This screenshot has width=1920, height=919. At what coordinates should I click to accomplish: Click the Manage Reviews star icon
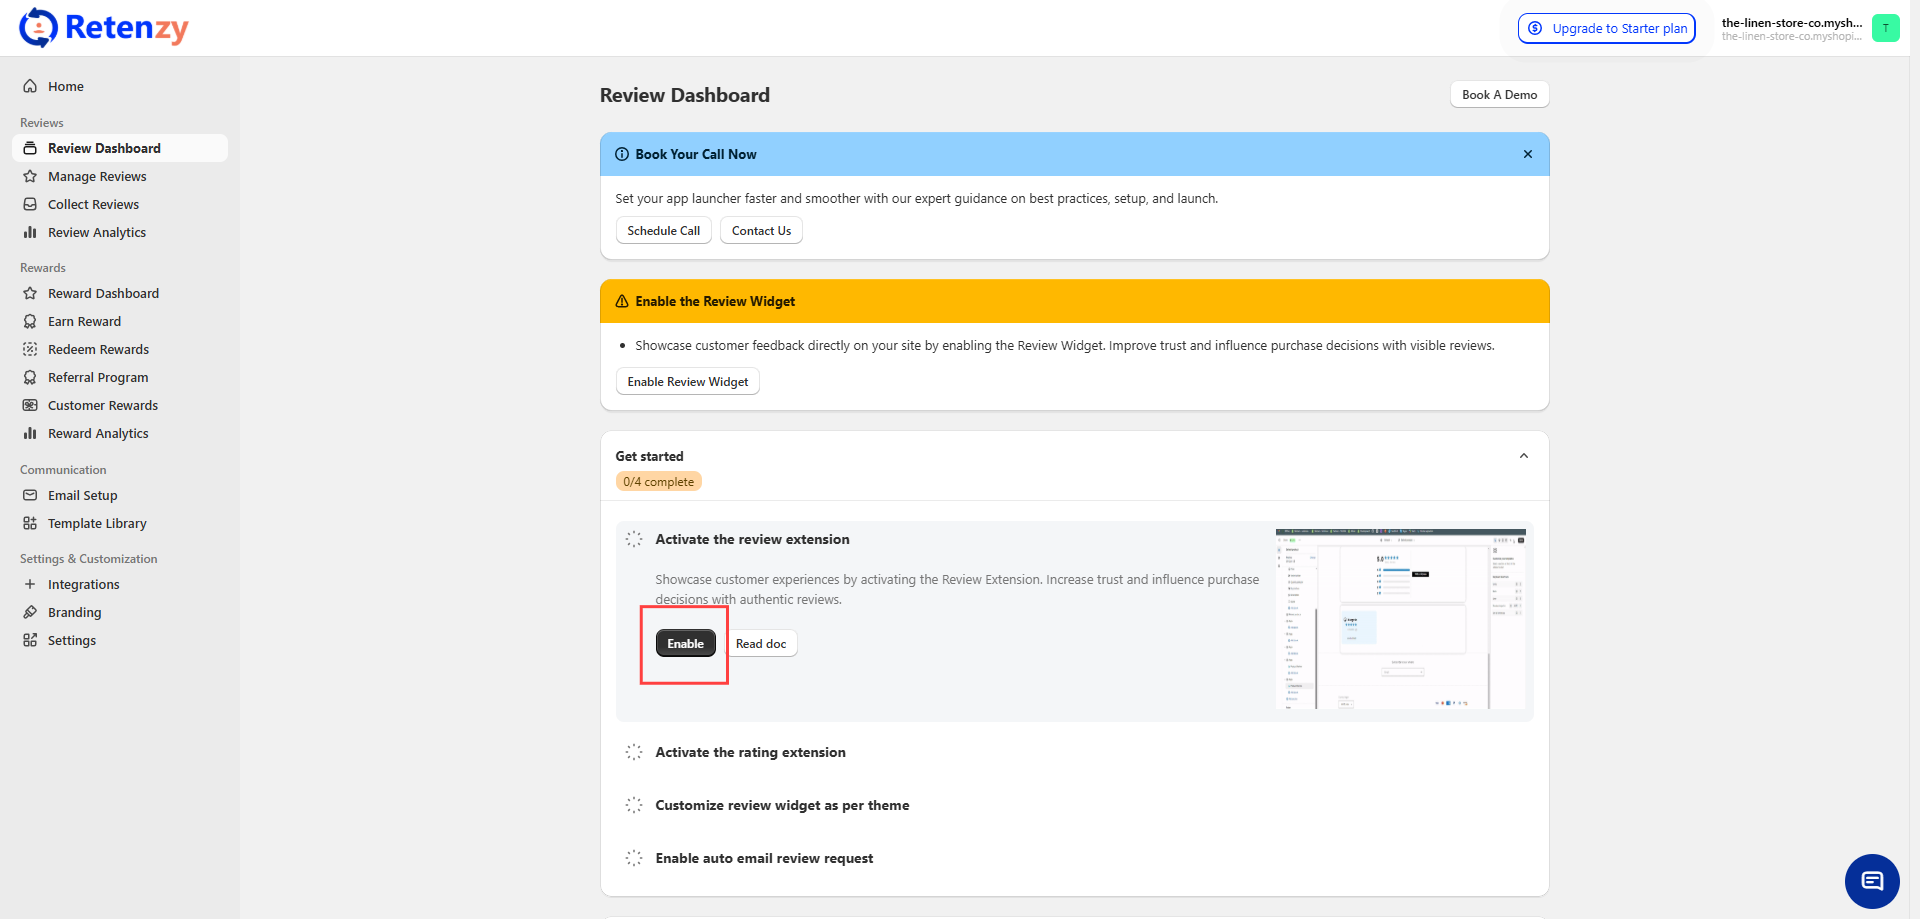[x=30, y=176]
